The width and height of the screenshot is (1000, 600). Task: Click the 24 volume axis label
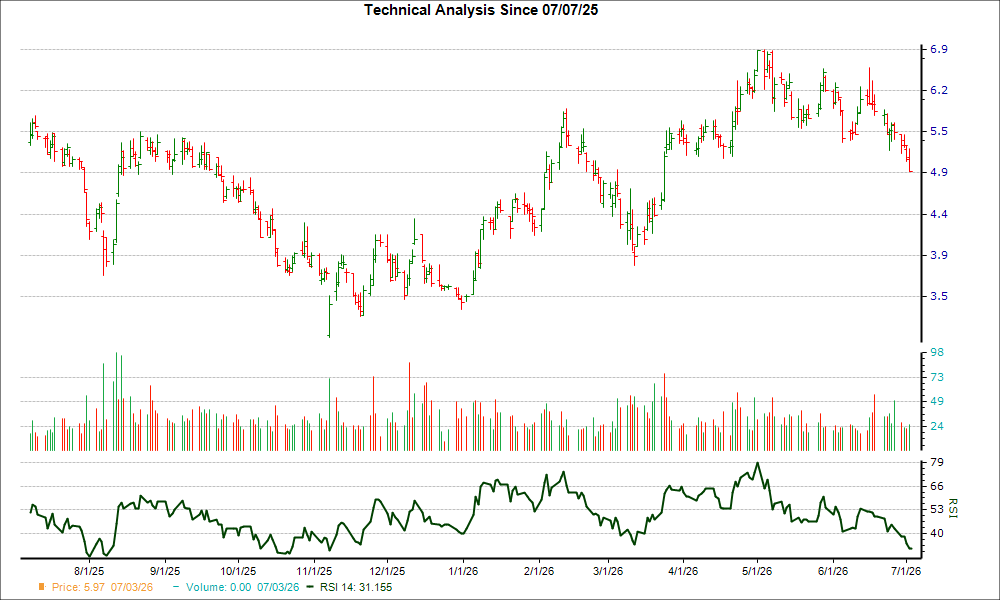tap(937, 426)
